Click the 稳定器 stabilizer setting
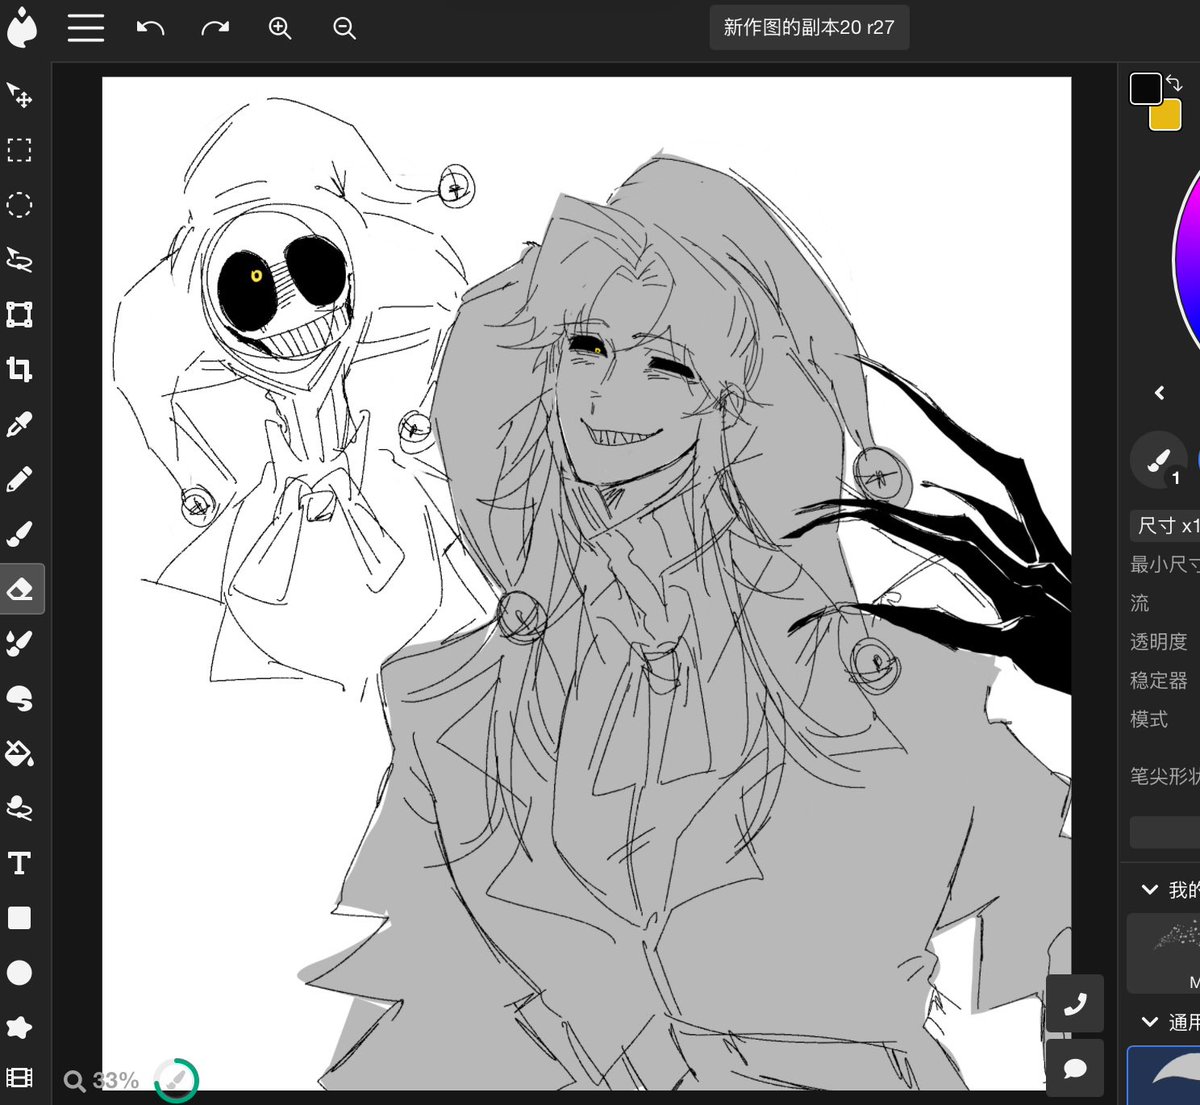Screen dimensions: 1200x1105 point(1159,681)
